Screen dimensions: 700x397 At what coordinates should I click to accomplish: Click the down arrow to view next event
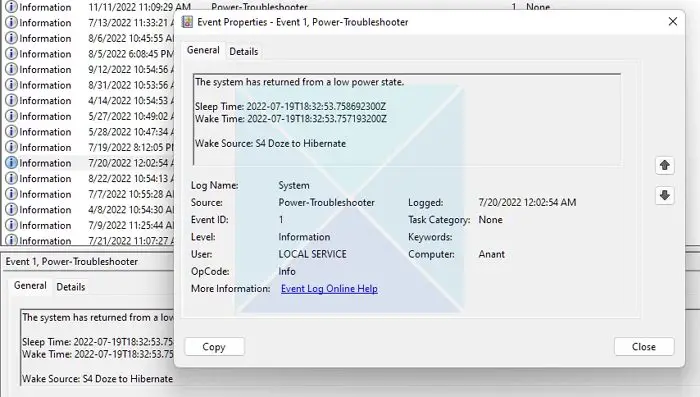click(664, 195)
